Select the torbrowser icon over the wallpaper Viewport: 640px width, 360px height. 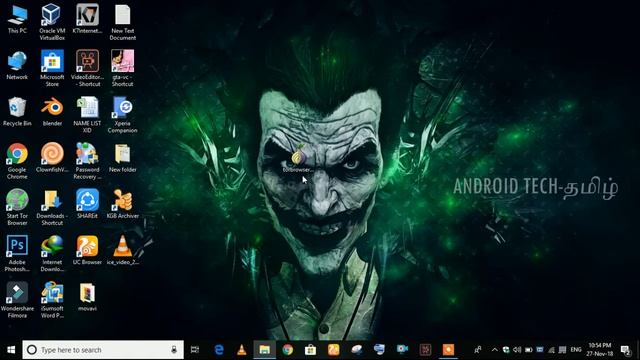pyautogui.click(x=298, y=158)
